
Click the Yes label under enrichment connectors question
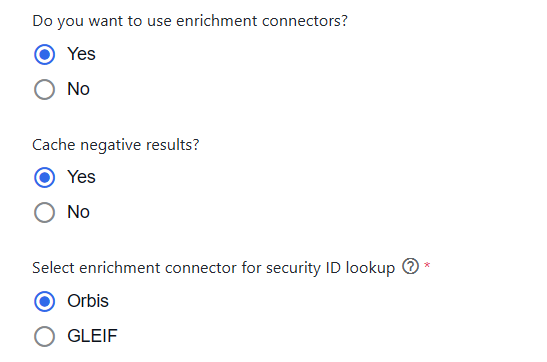tap(81, 54)
